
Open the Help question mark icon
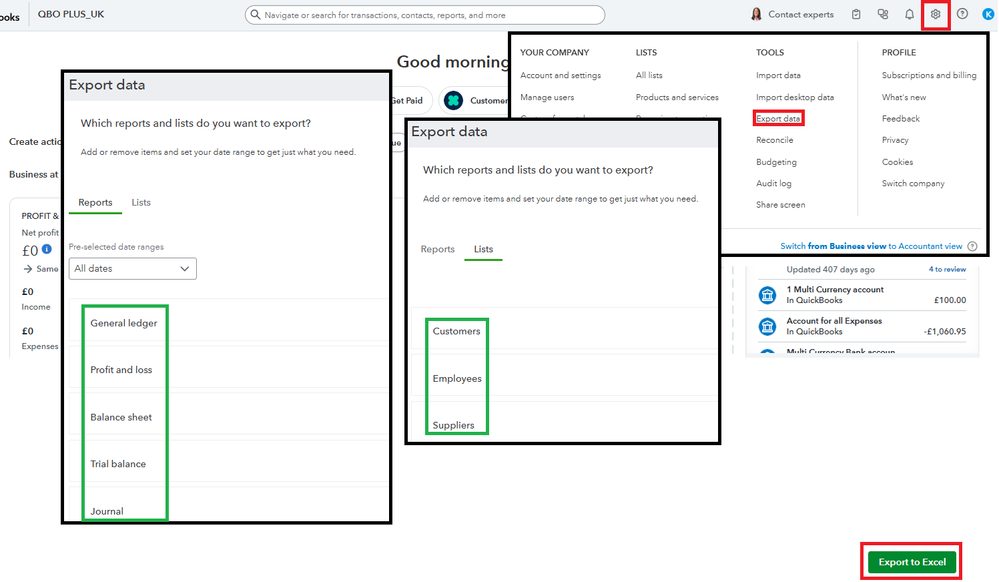coord(962,14)
